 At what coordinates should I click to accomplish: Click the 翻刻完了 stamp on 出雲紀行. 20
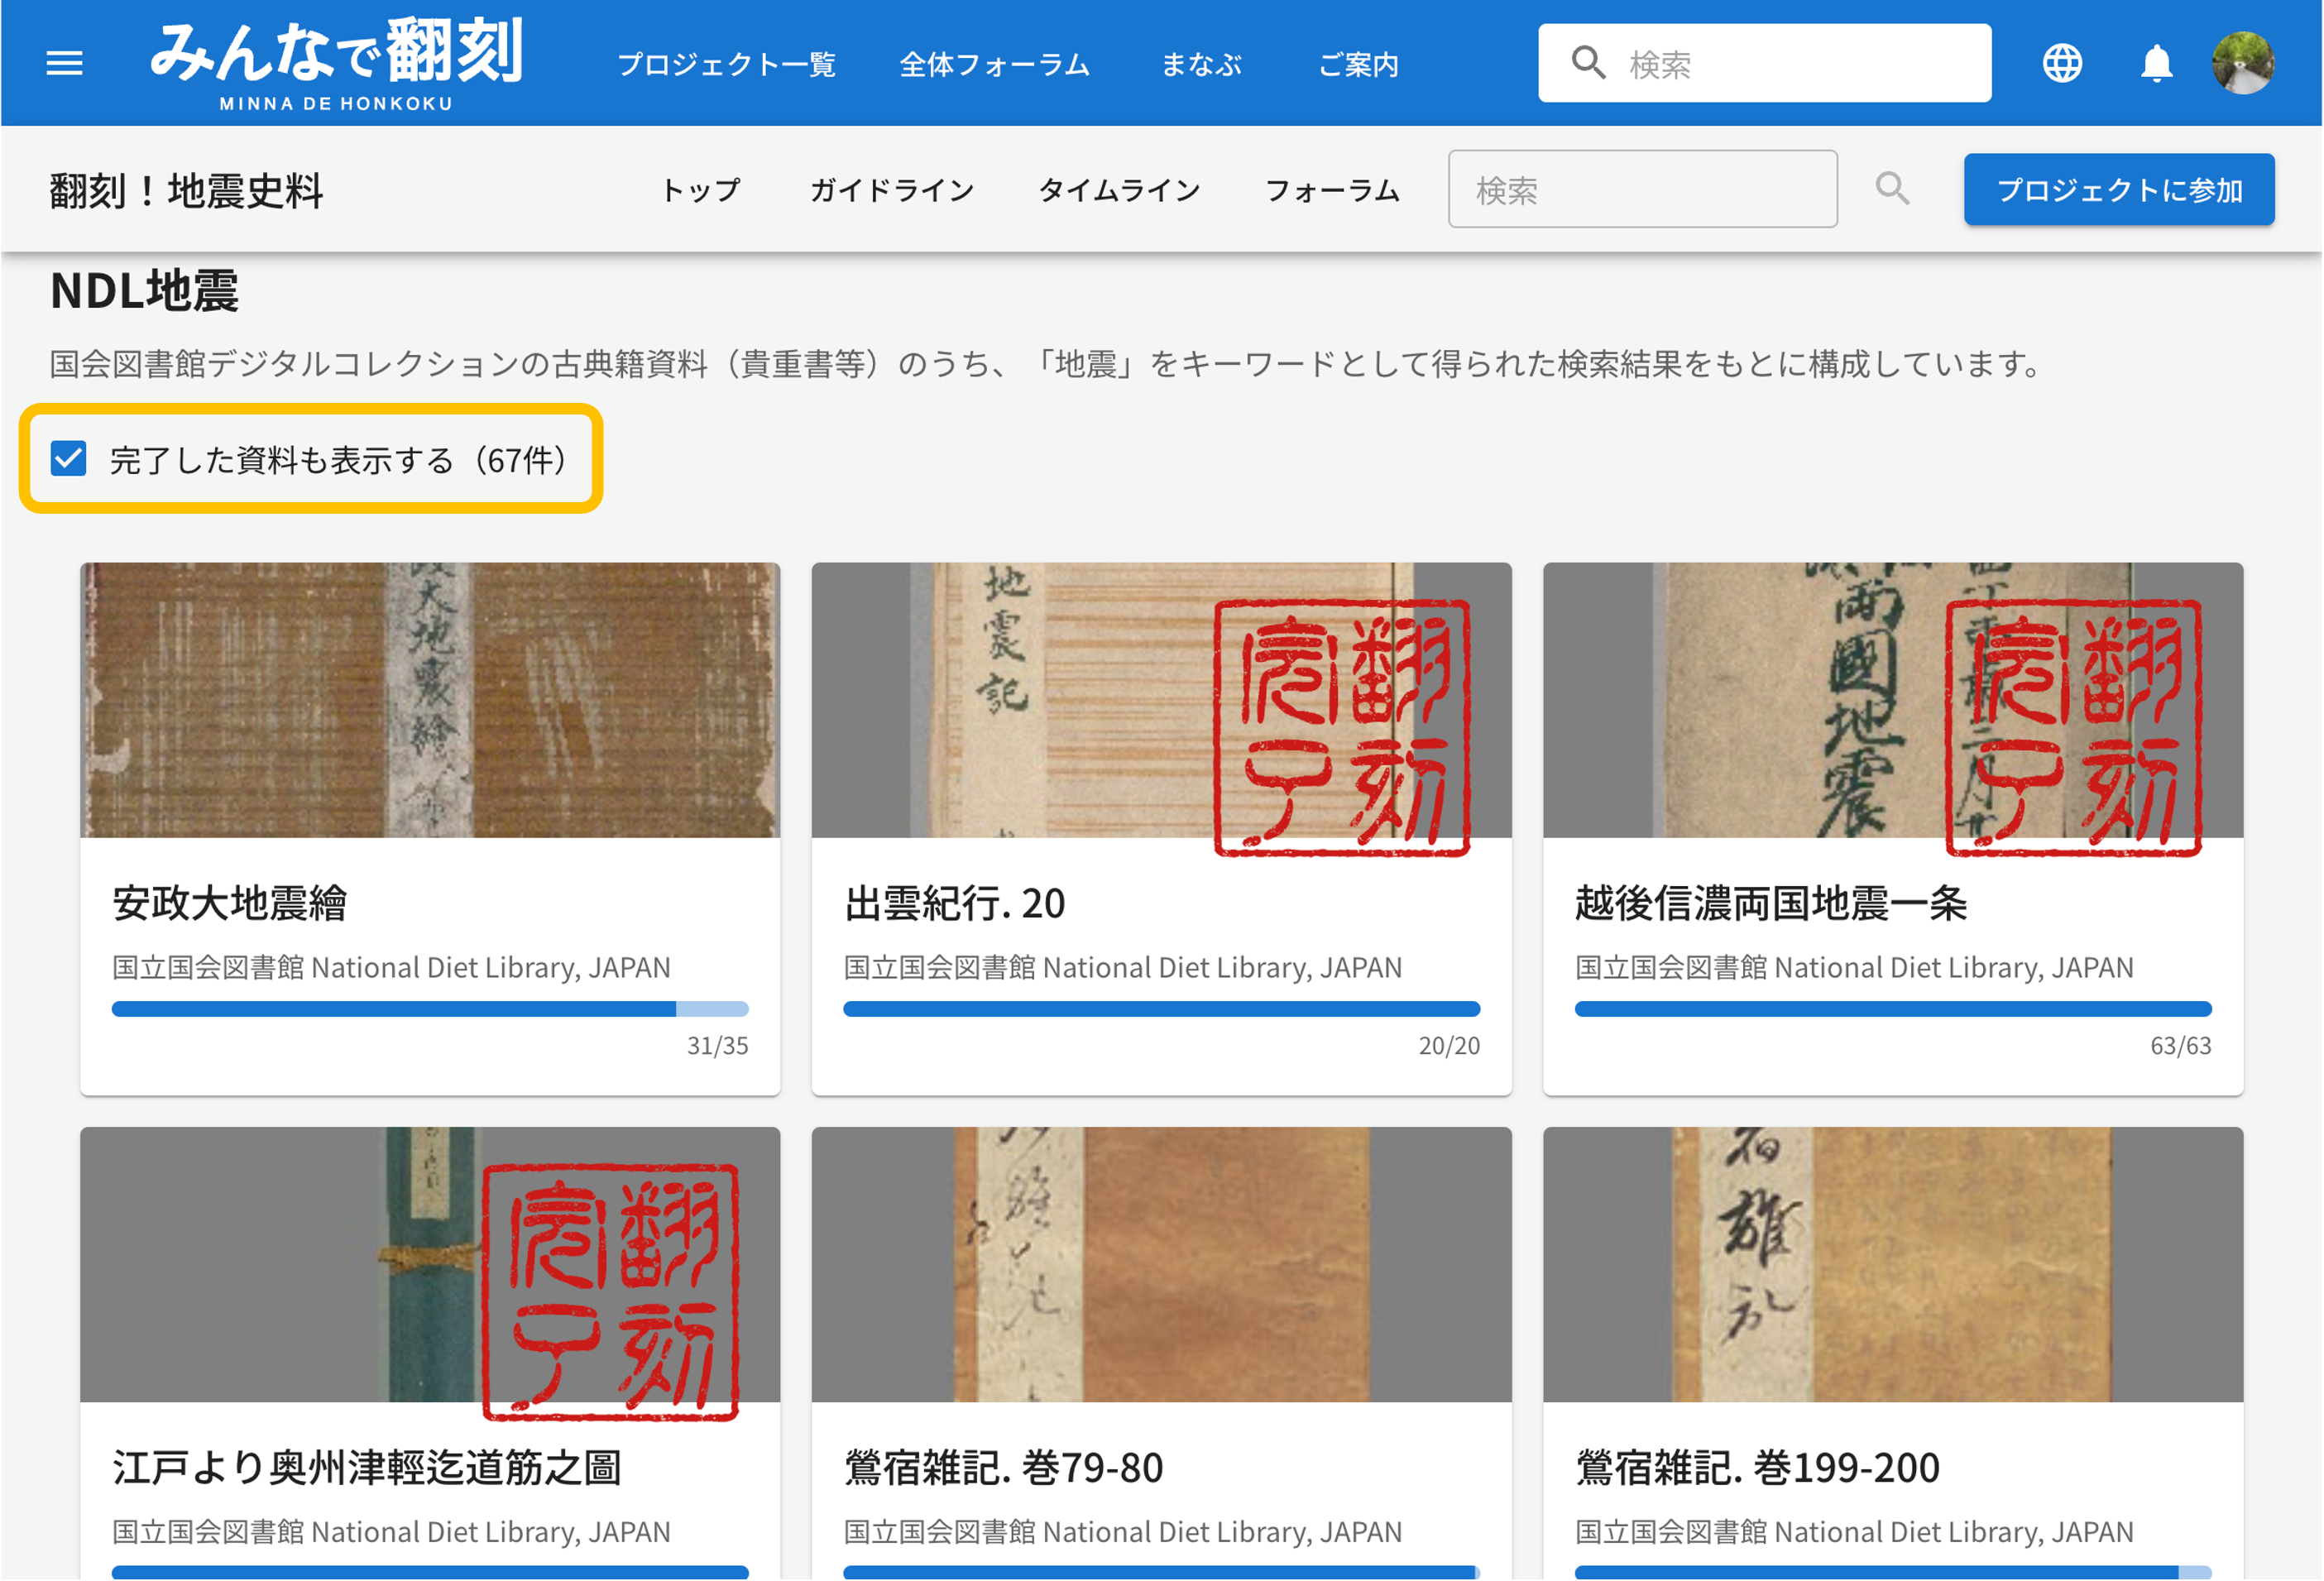tap(1341, 727)
